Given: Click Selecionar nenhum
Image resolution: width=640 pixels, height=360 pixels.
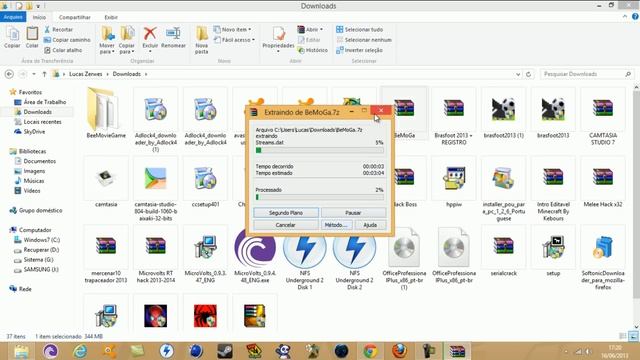Looking at the screenshot, I should coord(364,40).
